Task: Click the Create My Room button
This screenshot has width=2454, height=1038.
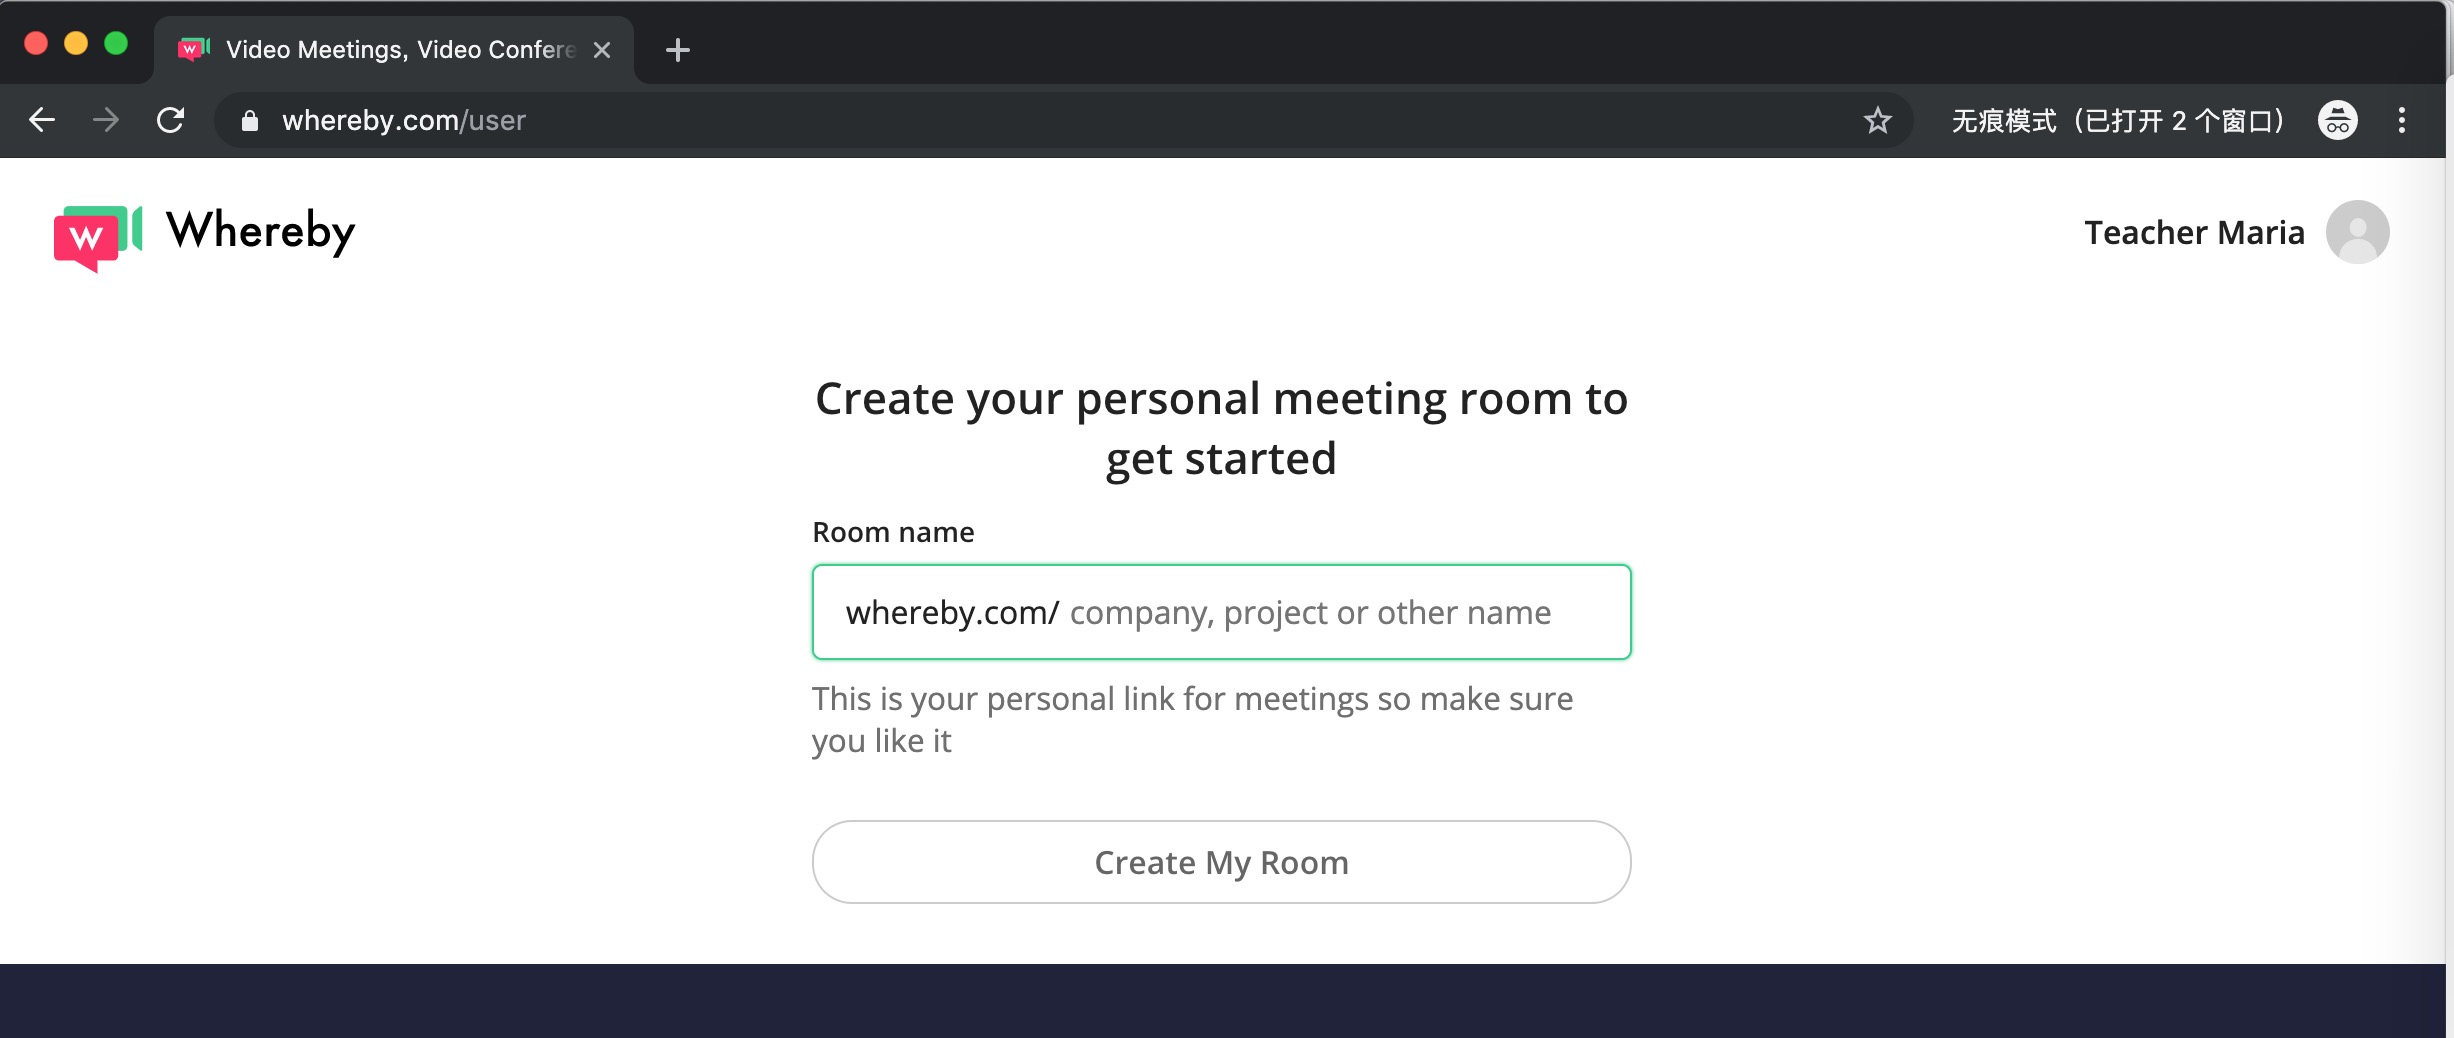Action: (1221, 862)
